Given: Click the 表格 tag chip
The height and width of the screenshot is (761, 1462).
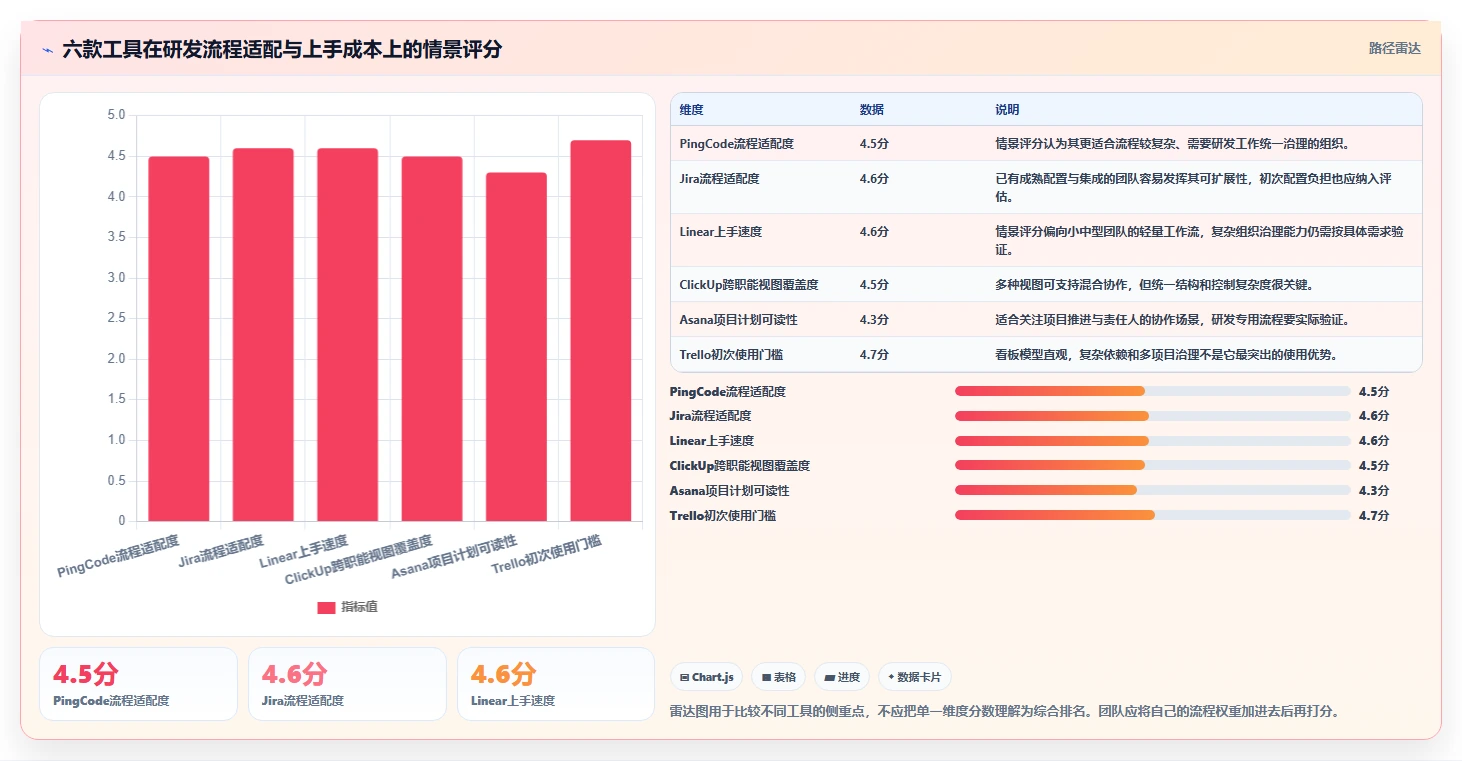Looking at the screenshot, I should [x=779, y=677].
